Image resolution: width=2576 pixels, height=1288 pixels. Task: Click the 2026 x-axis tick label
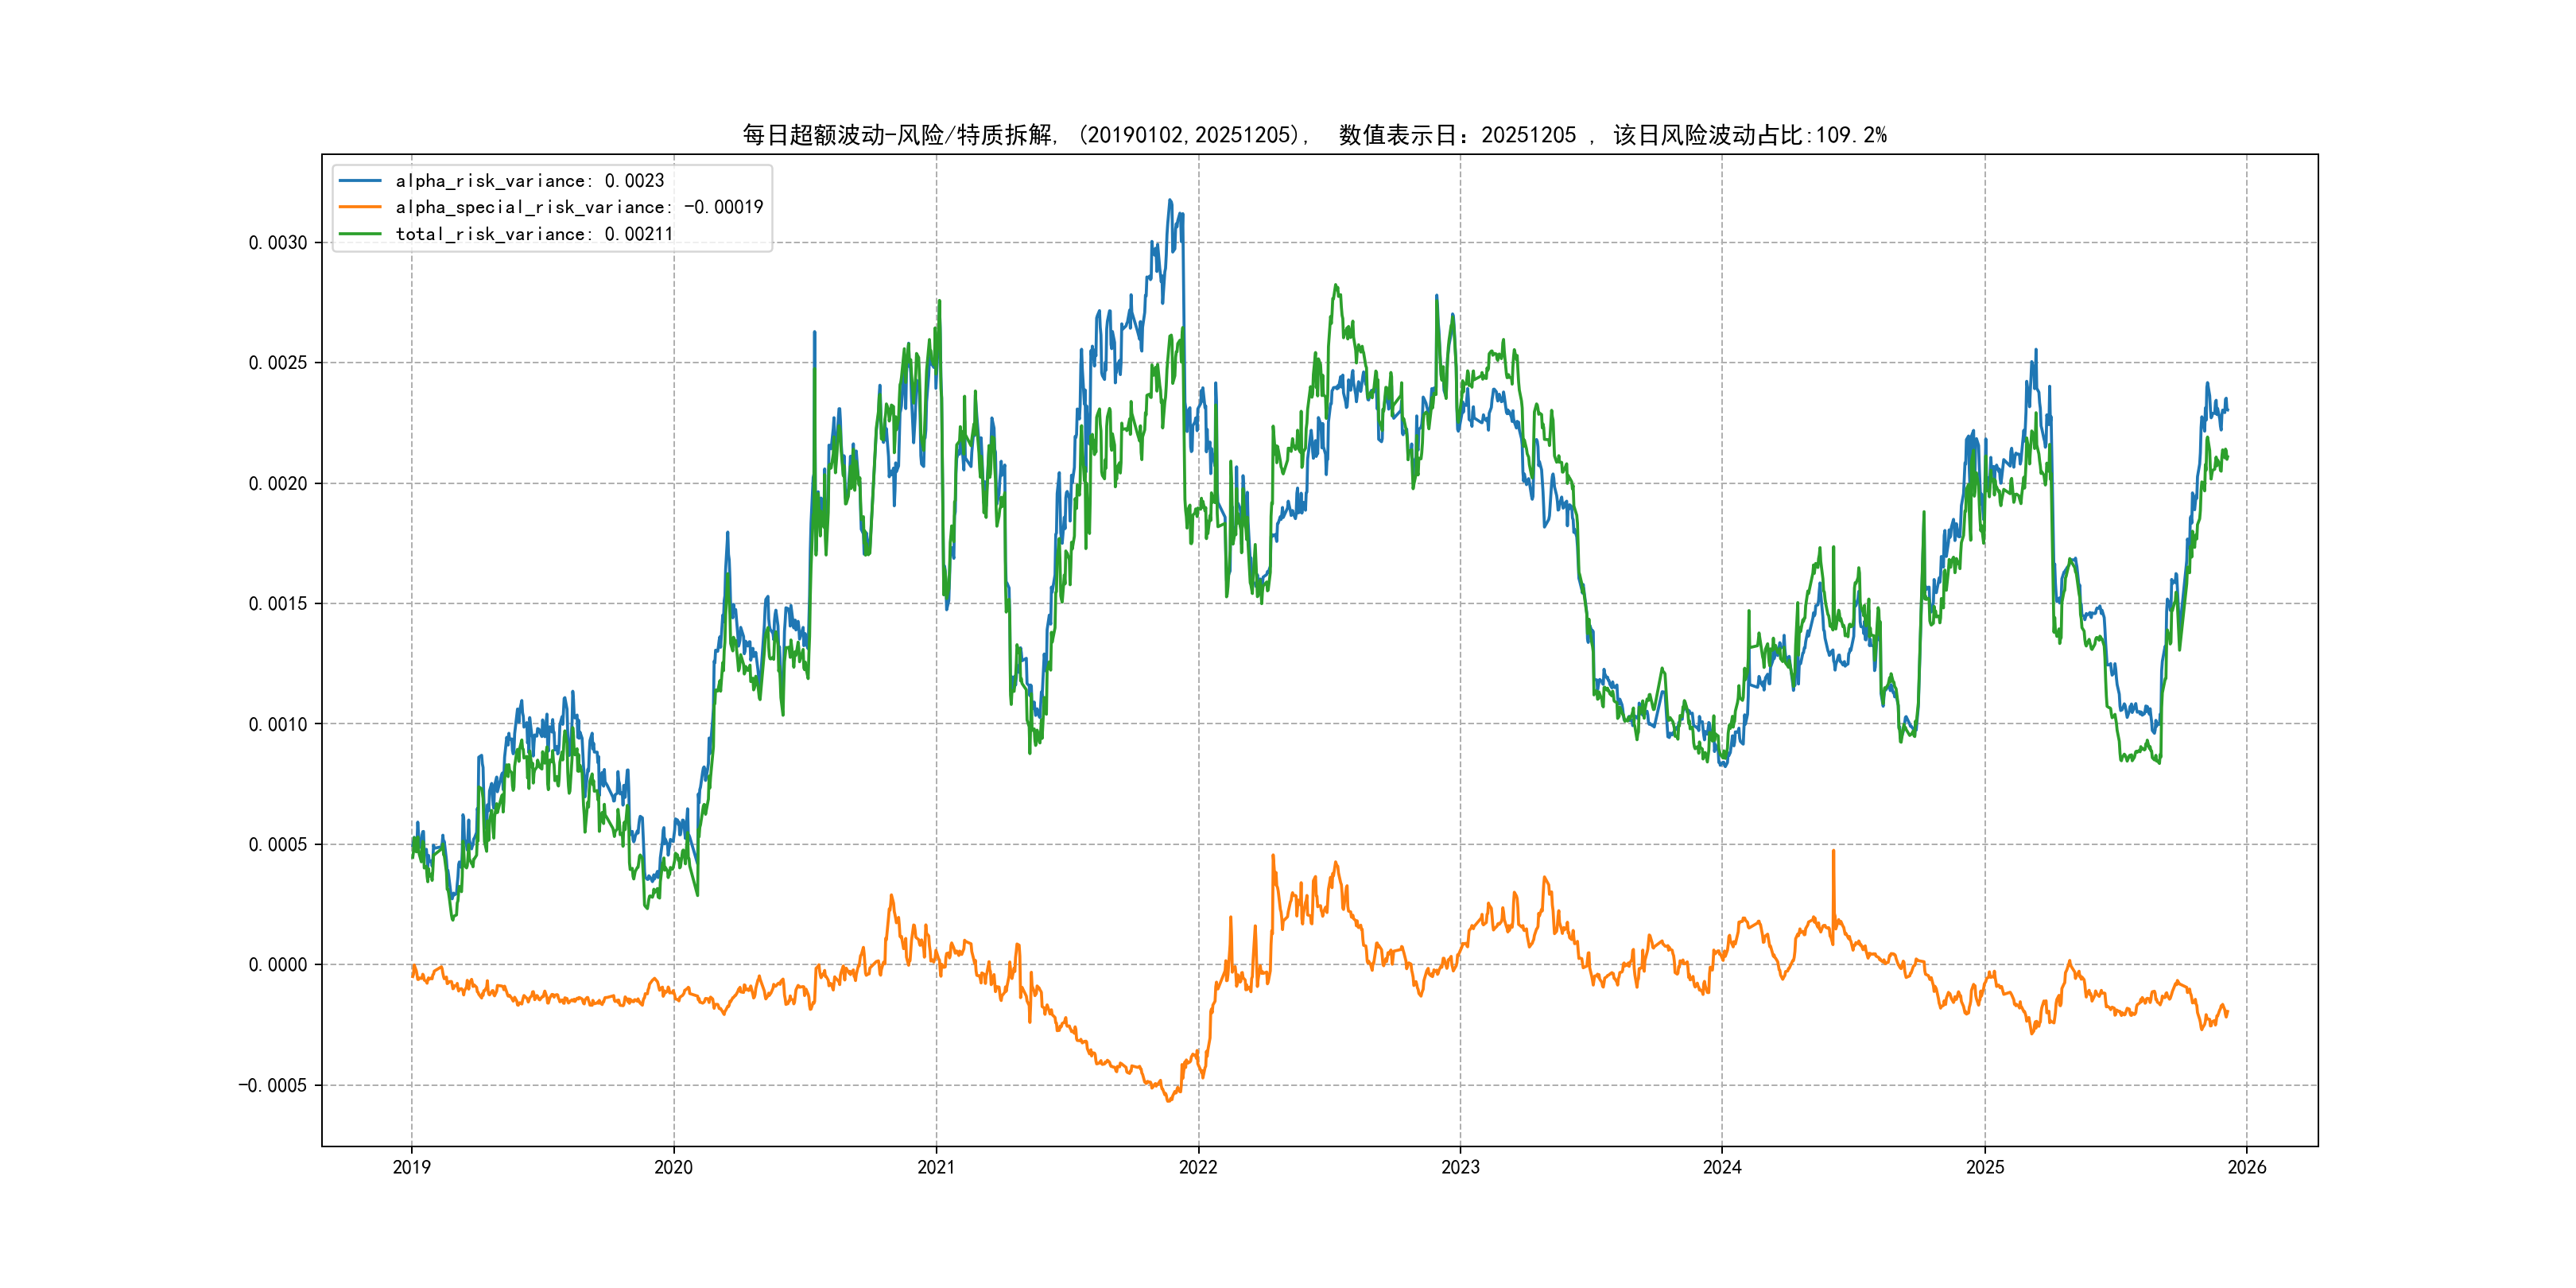coord(2247,1167)
